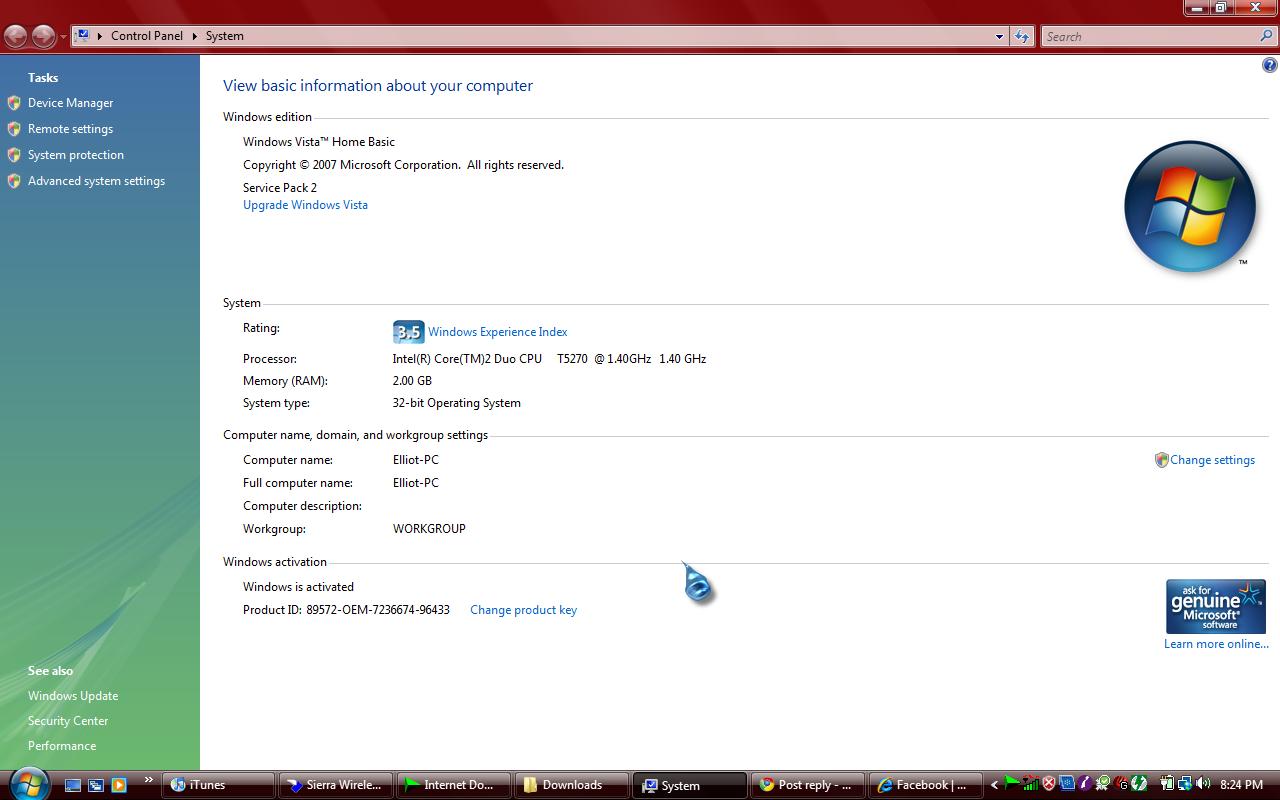The height and width of the screenshot is (800, 1280).
Task: Click the genuine Microsoft software badge
Action: point(1216,606)
